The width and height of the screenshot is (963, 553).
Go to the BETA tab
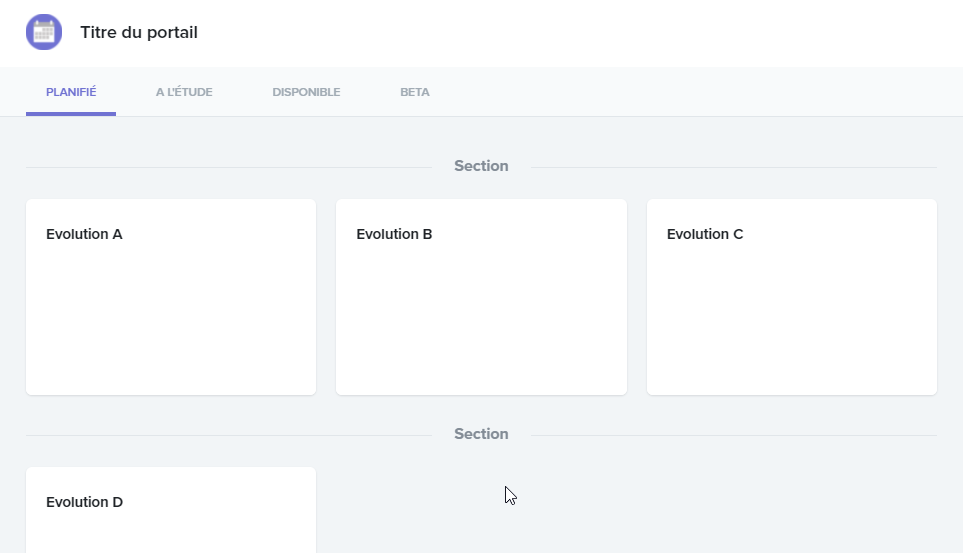click(415, 92)
